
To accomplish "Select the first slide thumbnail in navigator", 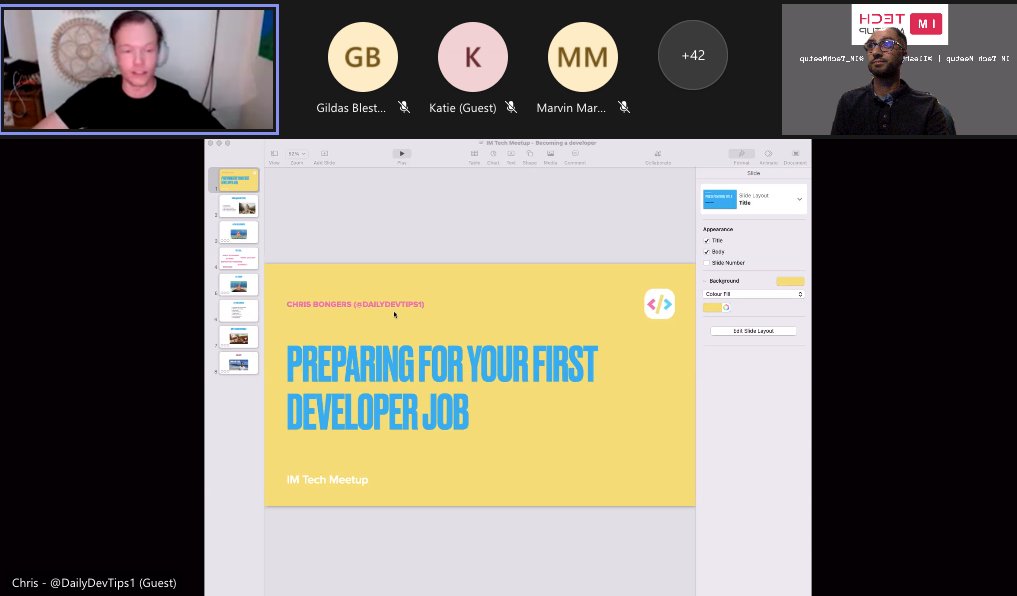I will [238, 180].
